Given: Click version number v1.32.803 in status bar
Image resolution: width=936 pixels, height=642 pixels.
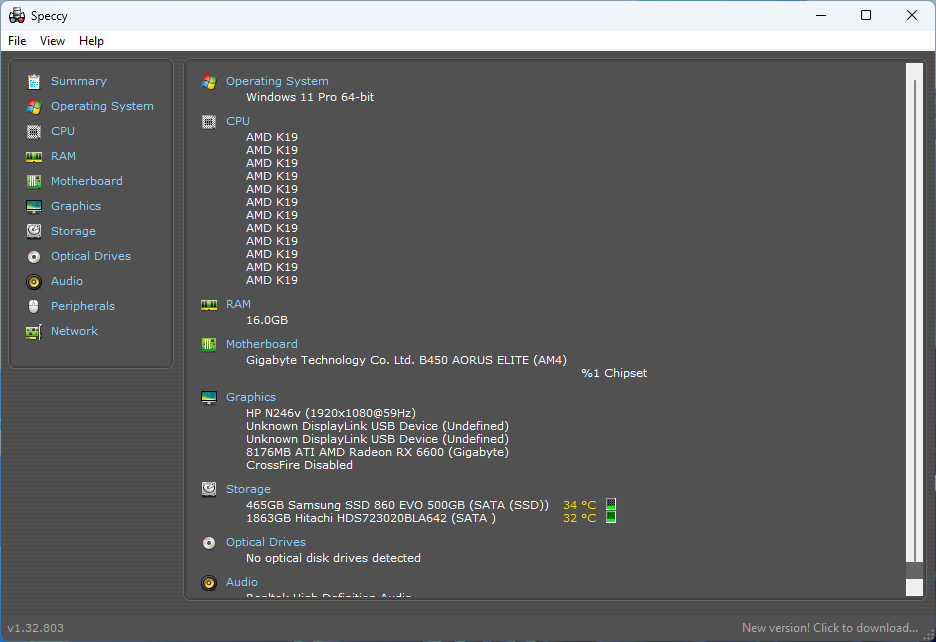Looking at the screenshot, I should click(36, 628).
